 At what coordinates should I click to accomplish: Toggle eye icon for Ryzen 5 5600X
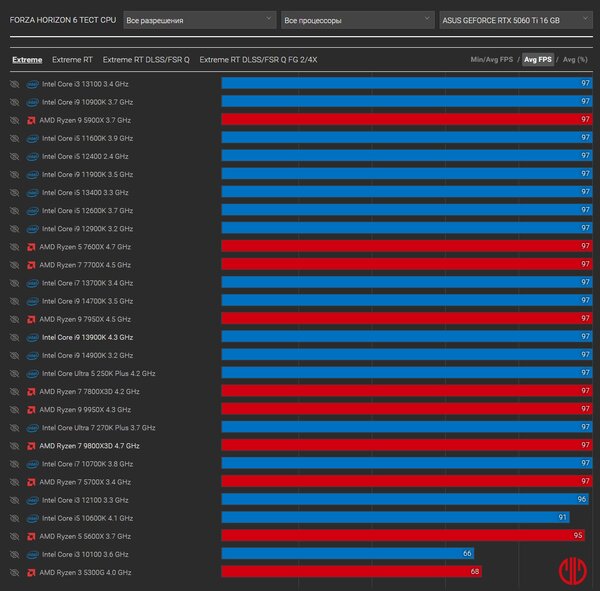pyautogui.click(x=15, y=537)
